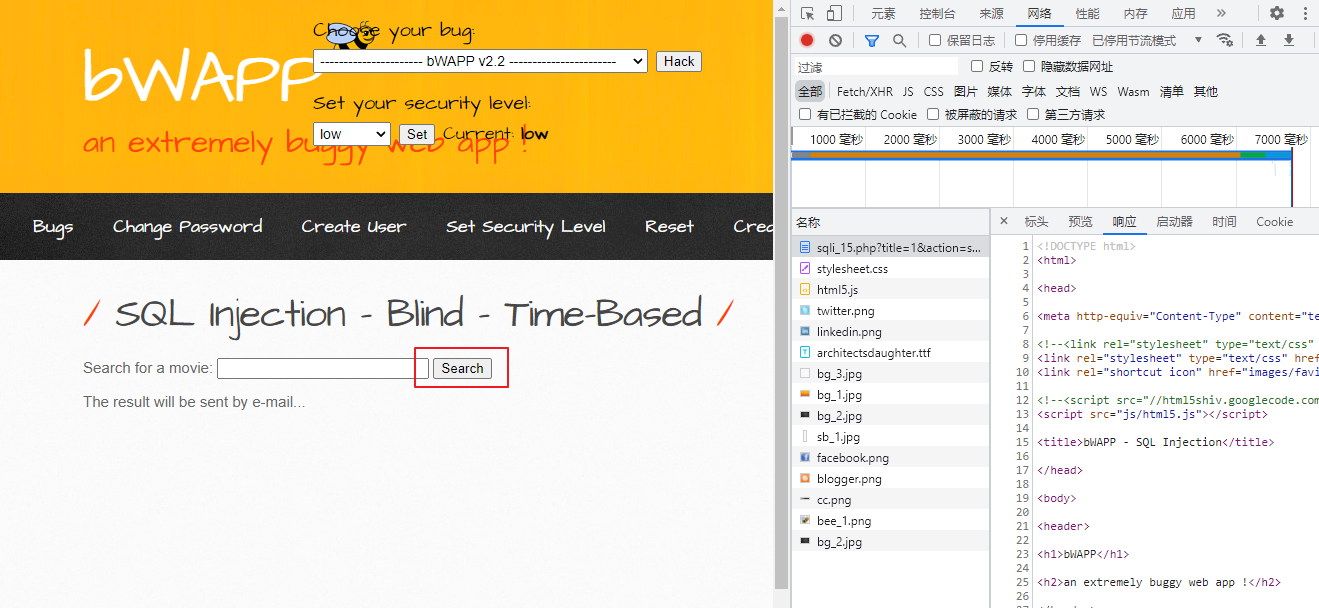Image resolution: width=1319 pixels, height=608 pixels.
Task: Switch to the Sources tab (来源)
Action: (x=991, y=13)
